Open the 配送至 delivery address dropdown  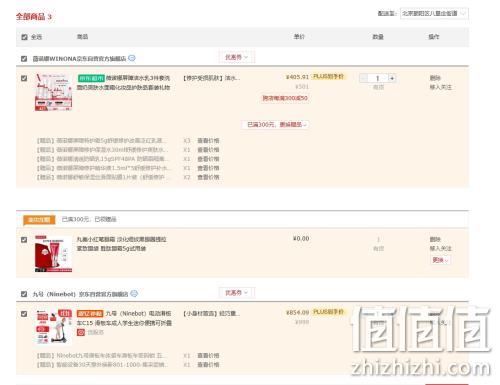click(434, 13)
